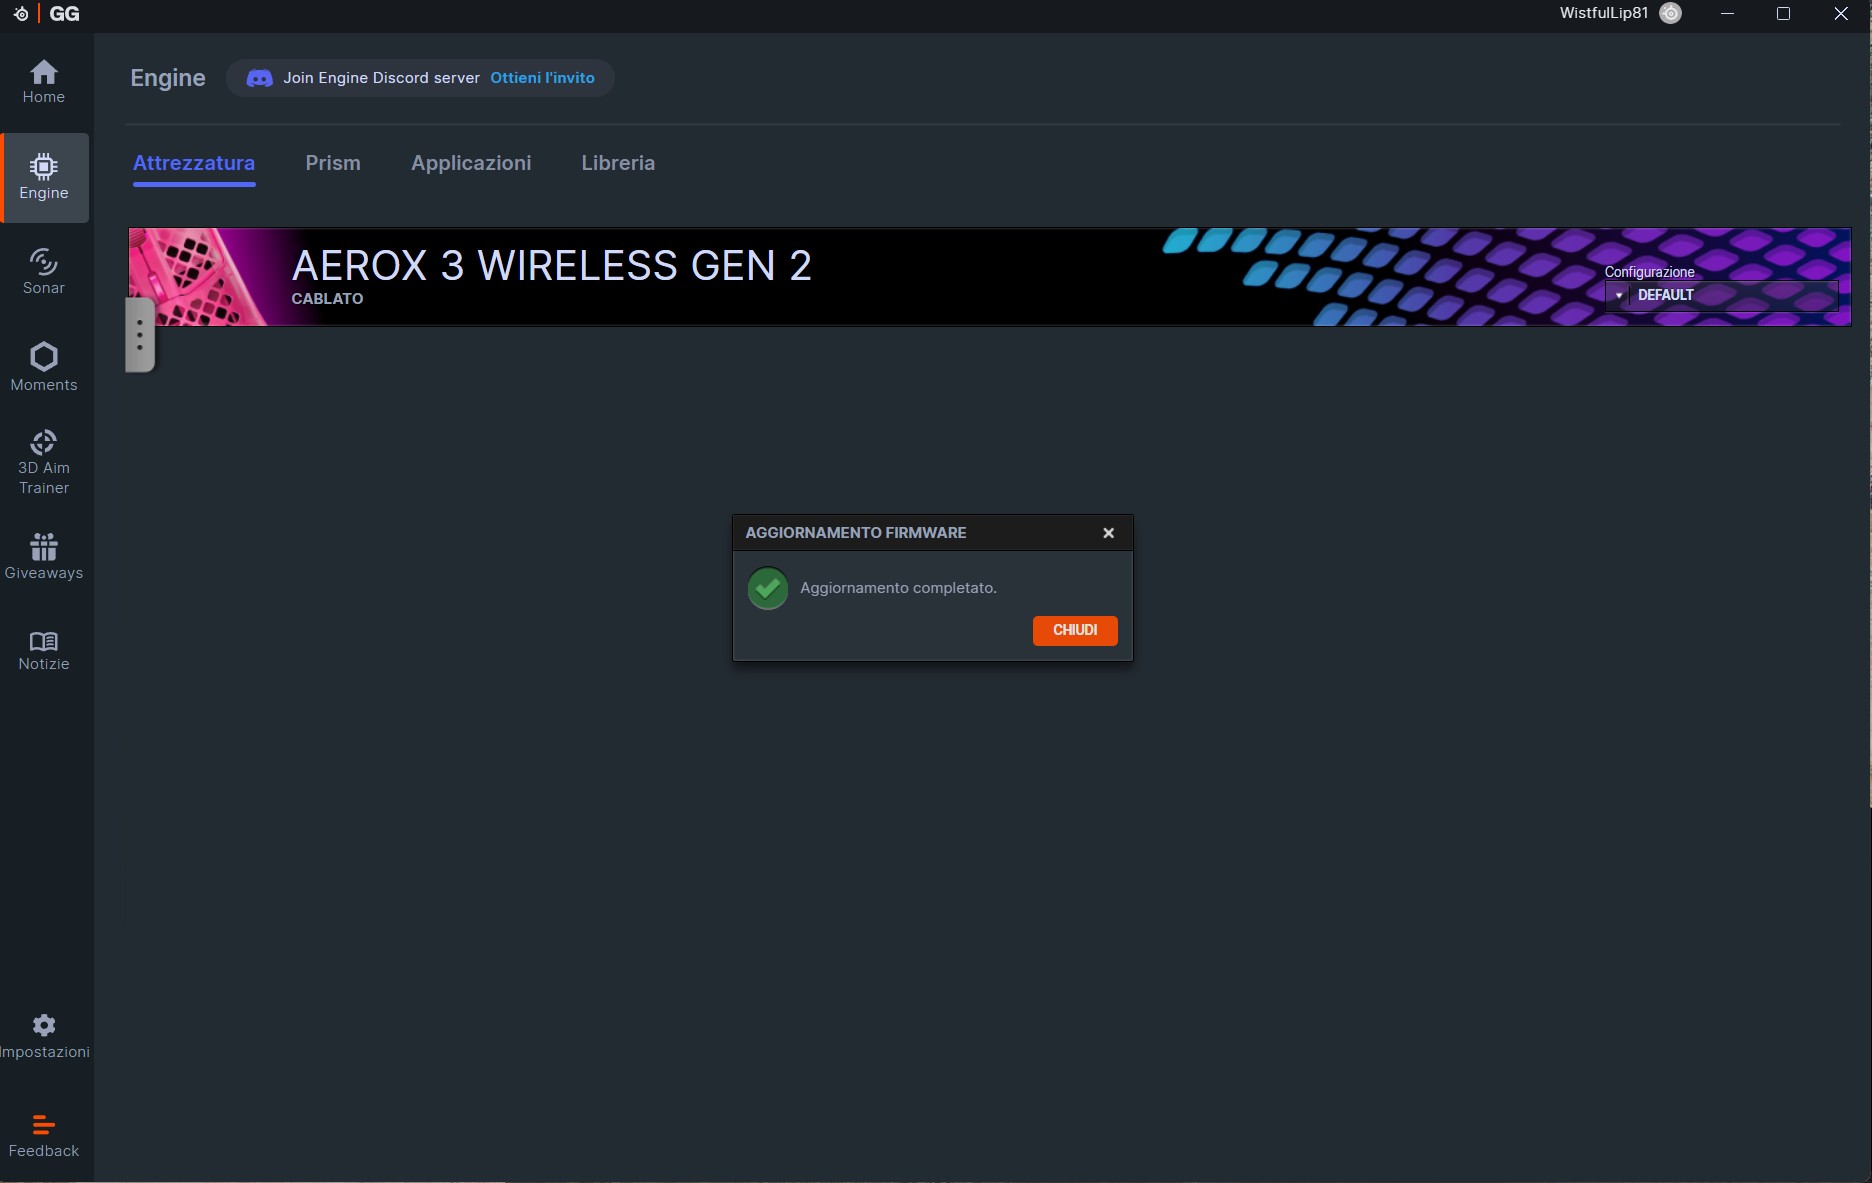The width and height of the screenshot is (1872, 1183).
Task: Follow the Ottieni l'invito link
Action: point(542,78)
